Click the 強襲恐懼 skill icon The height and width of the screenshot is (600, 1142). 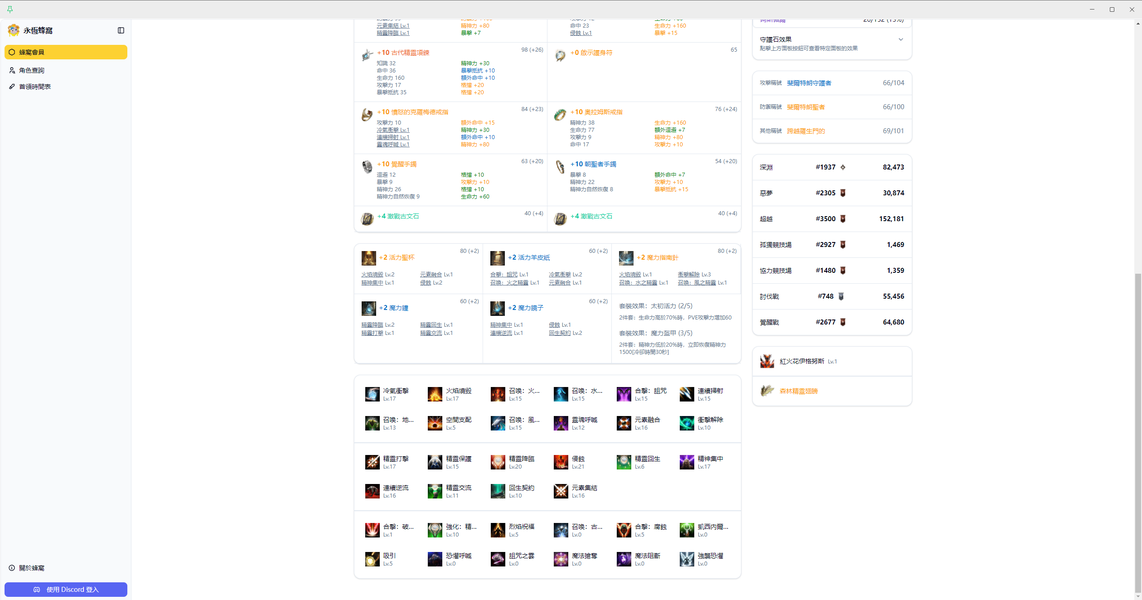click(687, 559)
